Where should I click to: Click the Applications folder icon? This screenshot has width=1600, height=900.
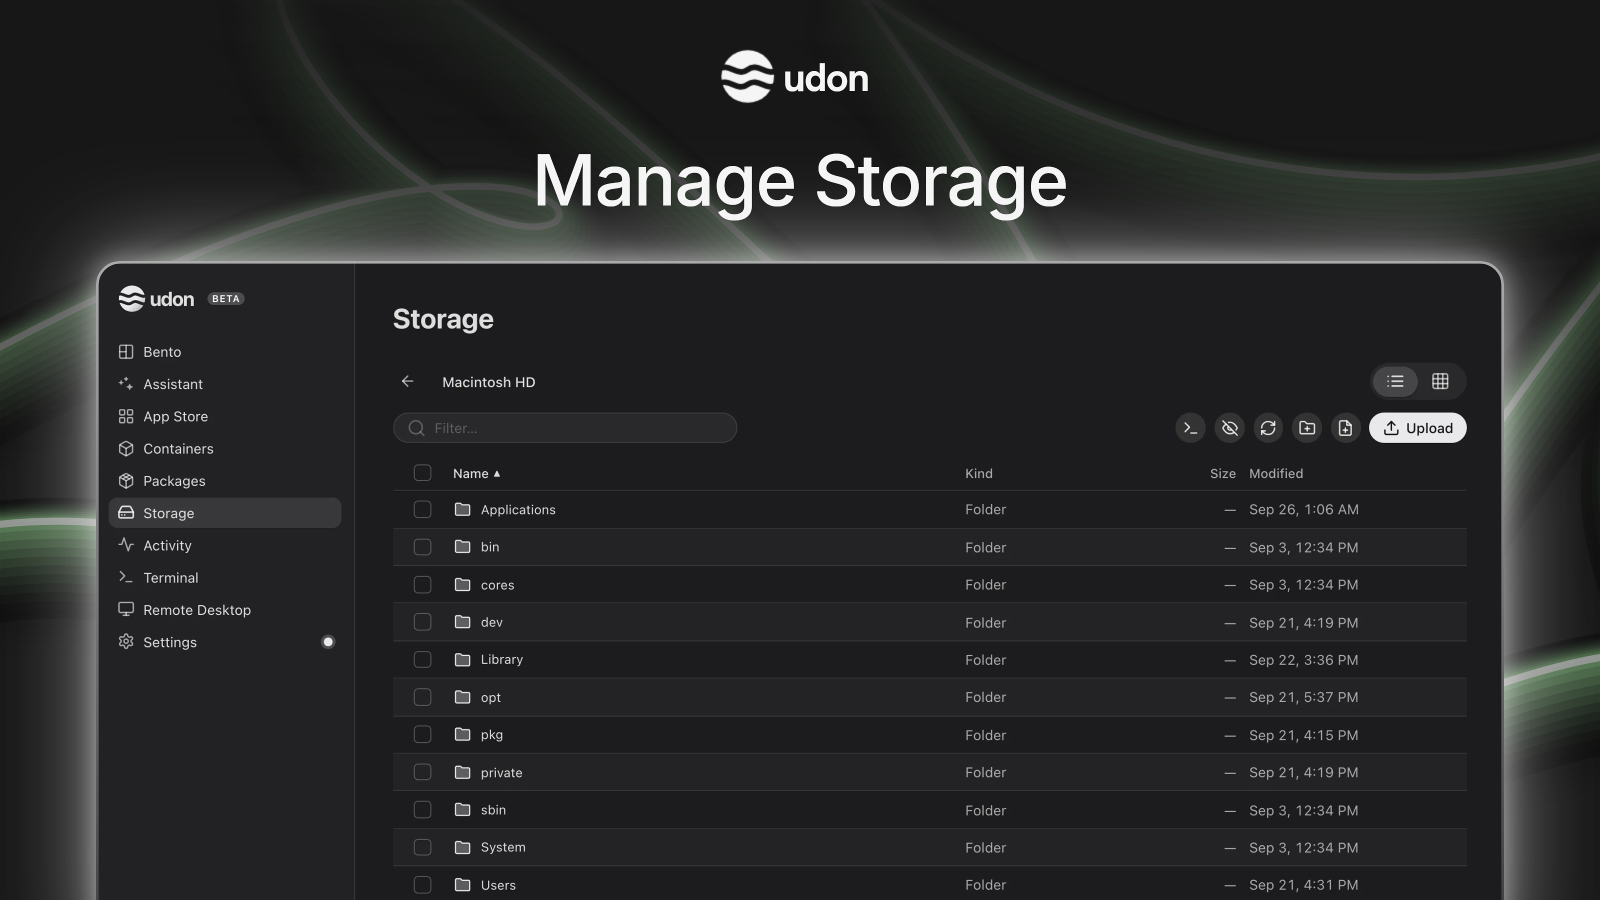462,509
